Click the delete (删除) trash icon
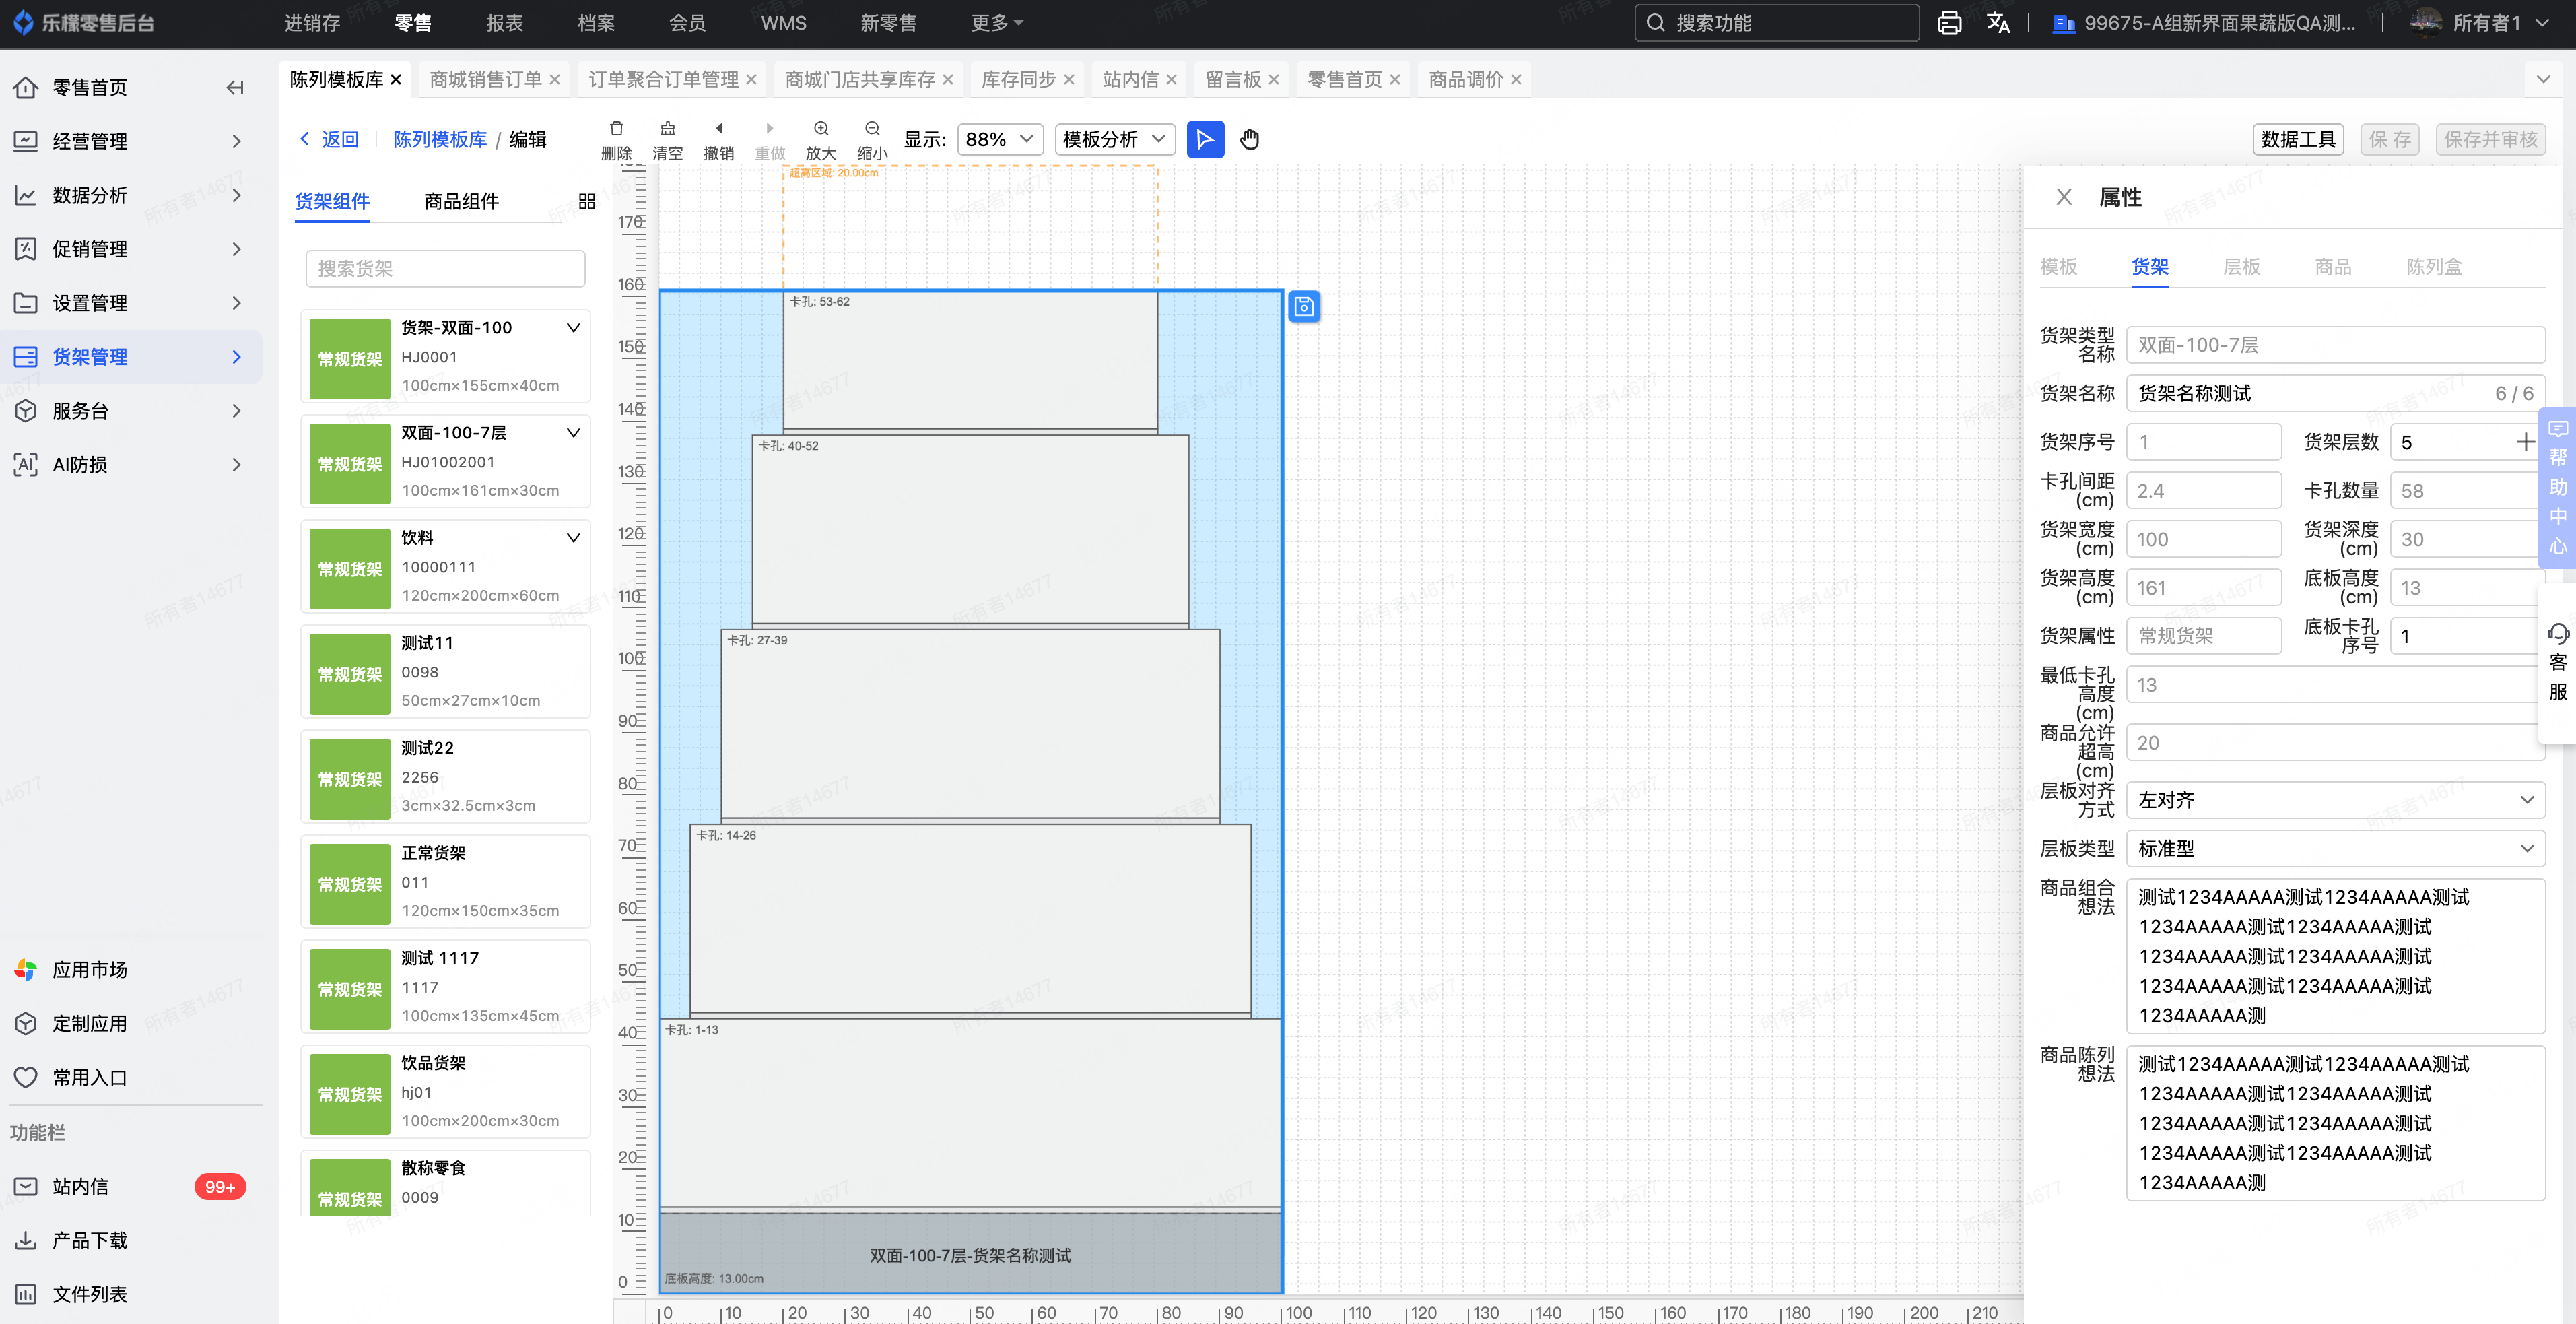The image size is (2576, 1324). (x=616, y=129)
